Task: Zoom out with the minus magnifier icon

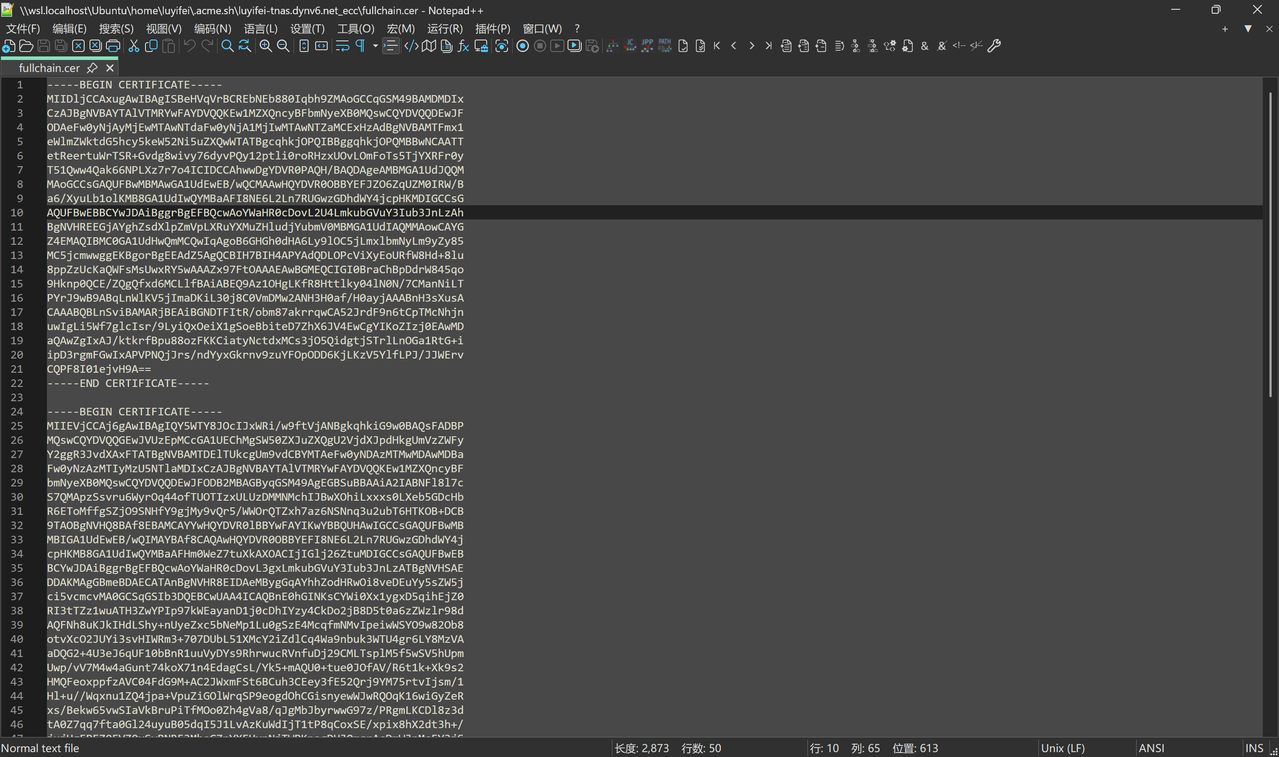Action: 283,46
